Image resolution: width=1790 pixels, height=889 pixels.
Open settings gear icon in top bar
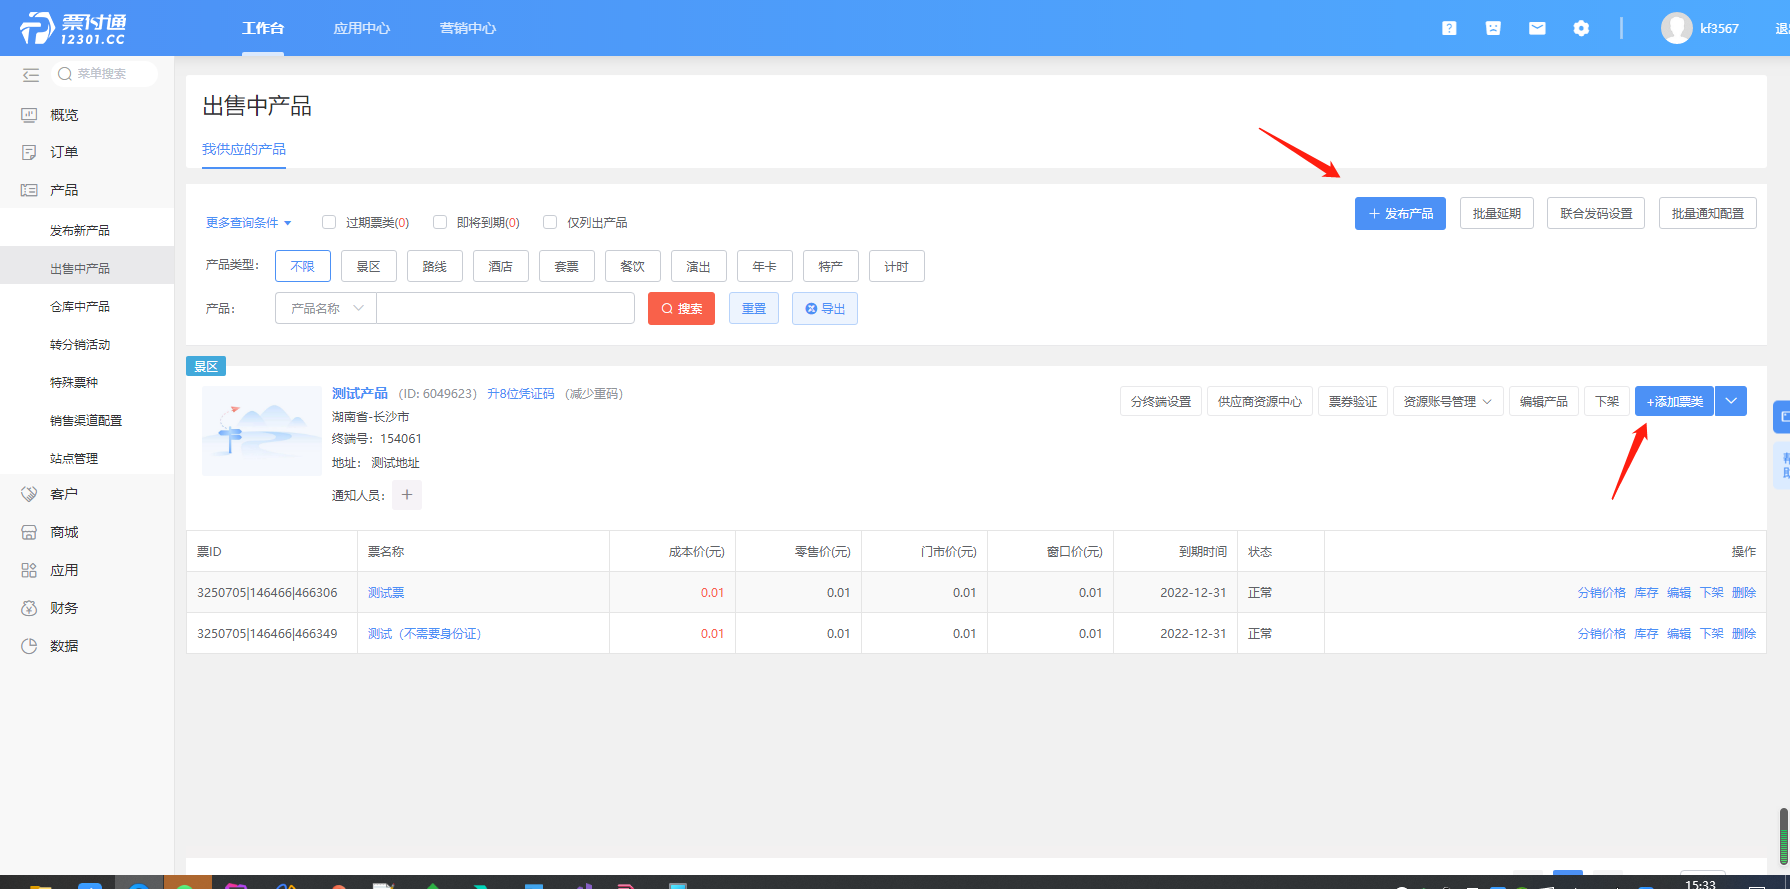point(1581,28)
